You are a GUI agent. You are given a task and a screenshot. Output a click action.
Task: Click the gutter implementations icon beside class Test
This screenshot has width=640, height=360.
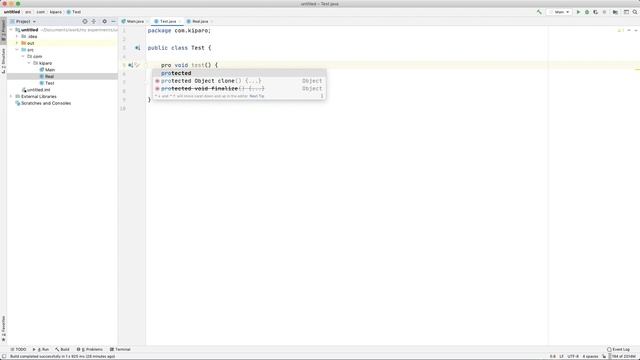138,48
